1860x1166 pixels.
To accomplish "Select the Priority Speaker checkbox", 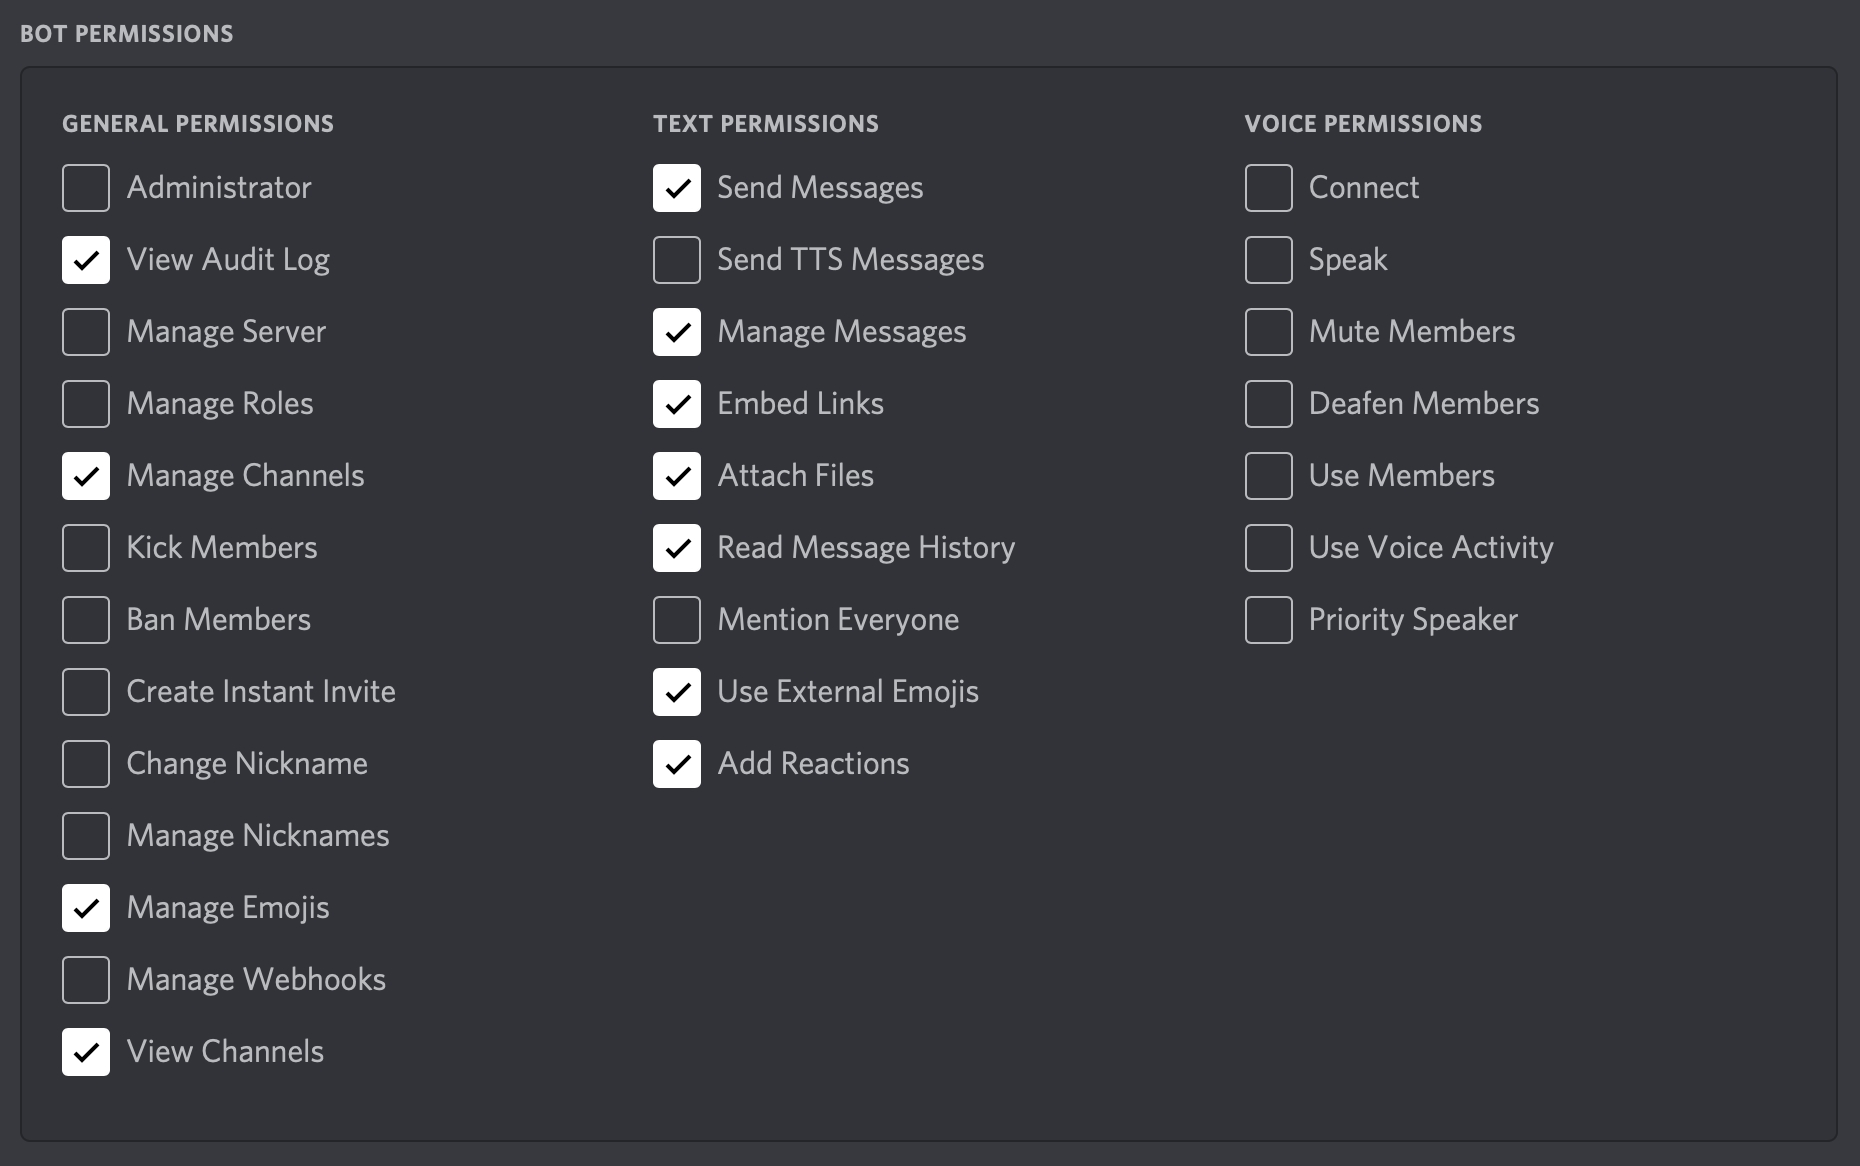I will coord(1269,620).
